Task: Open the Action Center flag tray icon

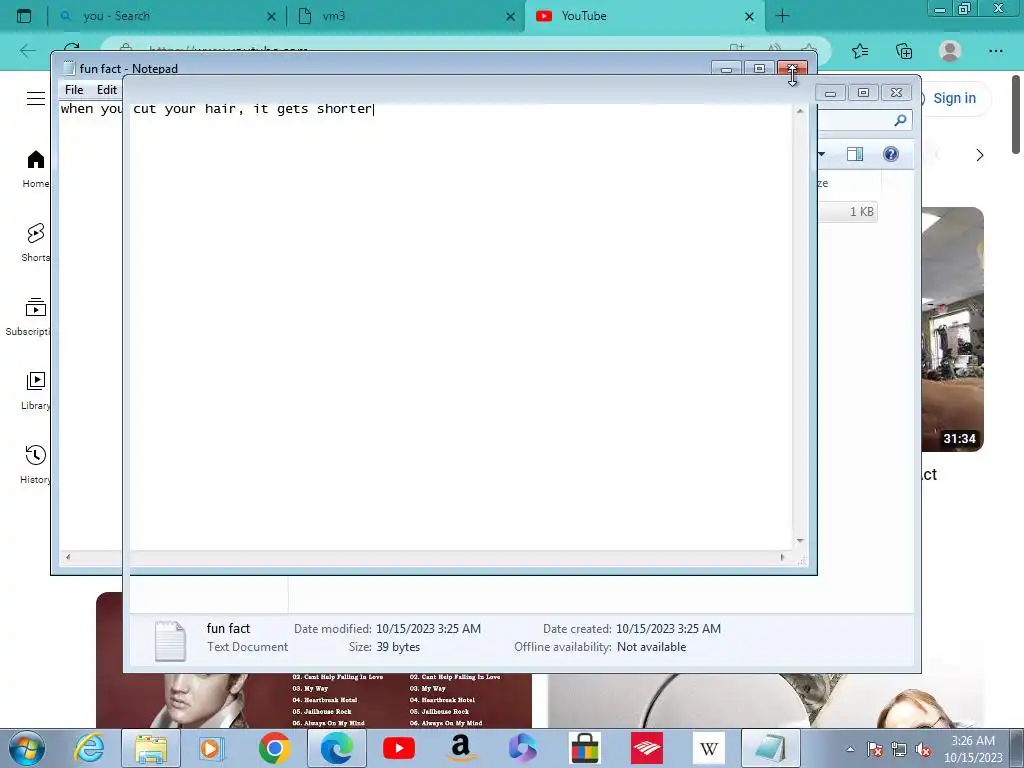Action: (x=874, y=749)
